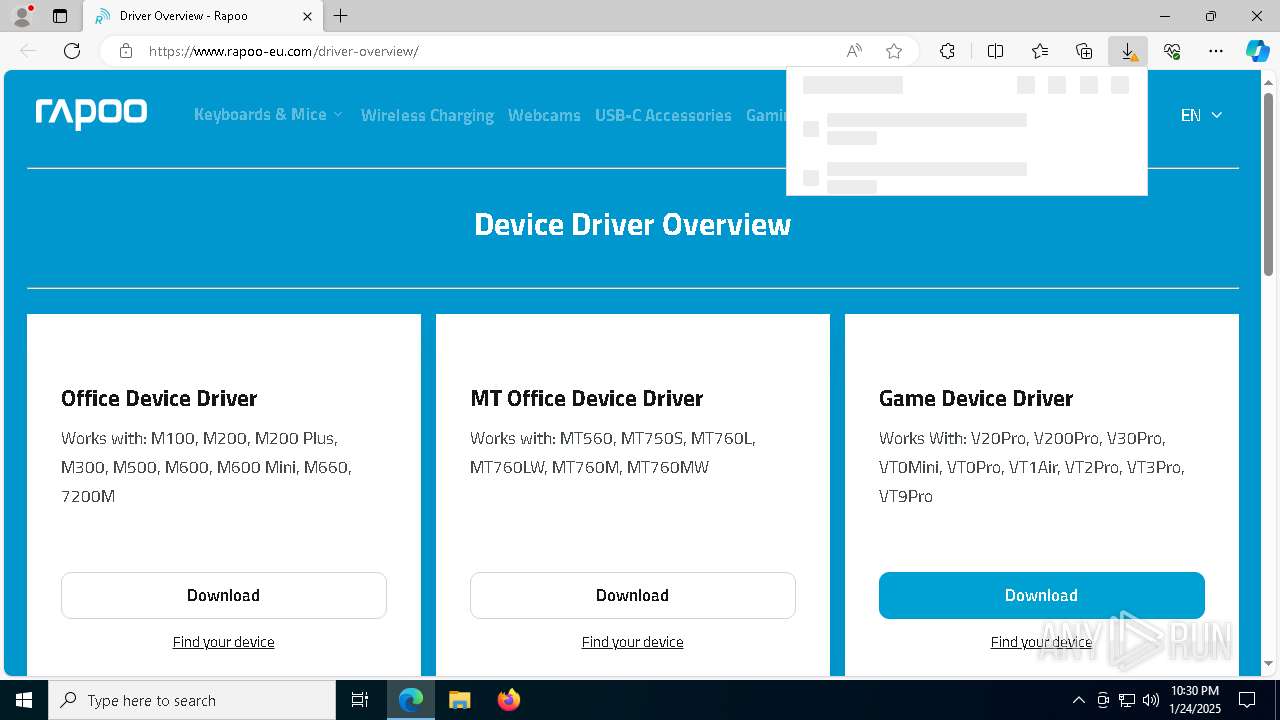Viewport: 1280px width, 720px height.
Task: Close the Driver Overview tab
Action: point(307,16)
